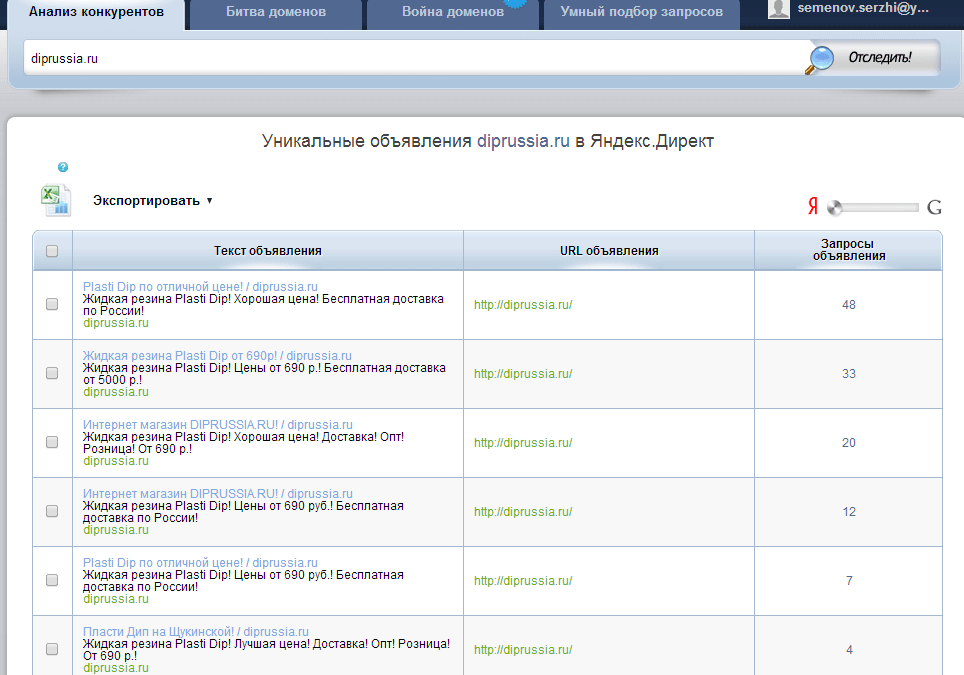Viewport: 964px width, 675px height.
Task: Select the checkbox for the 33-query ad
Action: coord(52,373)
